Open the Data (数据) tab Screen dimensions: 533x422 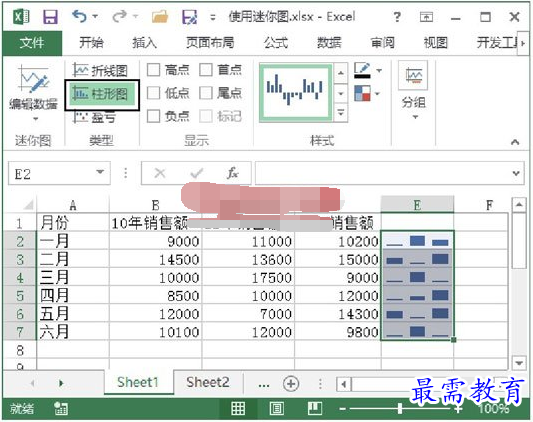[x=329, y=43]
